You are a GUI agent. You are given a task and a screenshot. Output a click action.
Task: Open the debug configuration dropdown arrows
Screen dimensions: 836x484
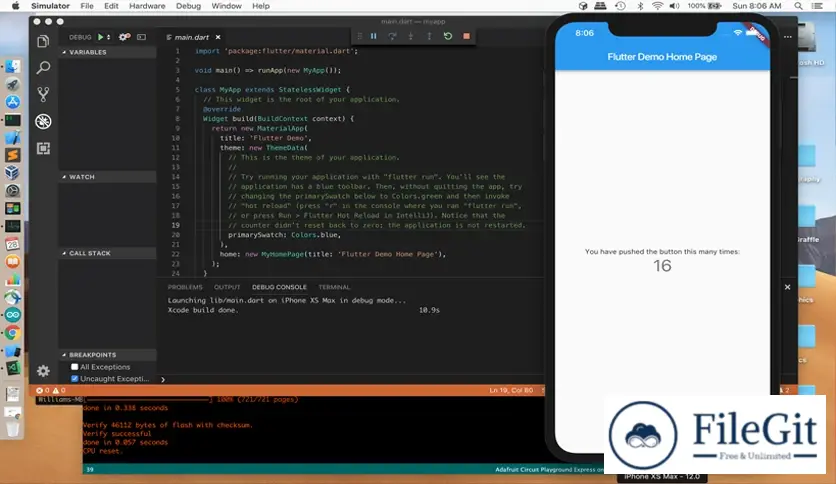(109, 37)
